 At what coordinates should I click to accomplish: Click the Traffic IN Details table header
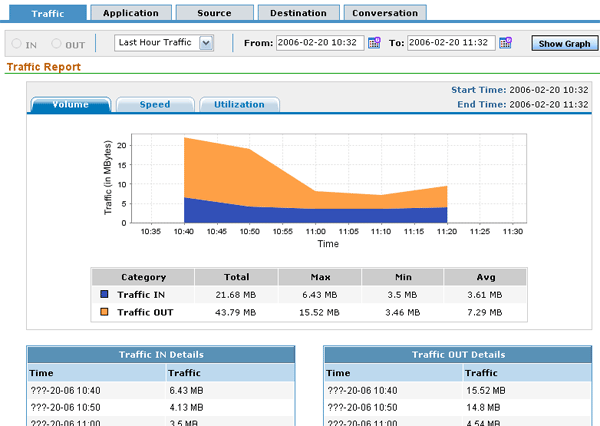(x=161, y=354)
